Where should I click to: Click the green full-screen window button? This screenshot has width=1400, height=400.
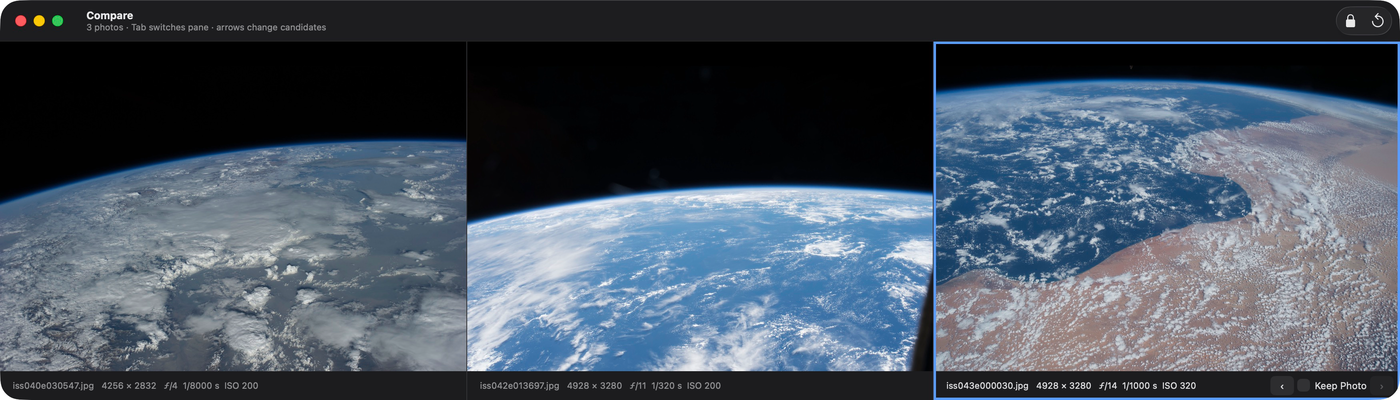tap(58, 21)
